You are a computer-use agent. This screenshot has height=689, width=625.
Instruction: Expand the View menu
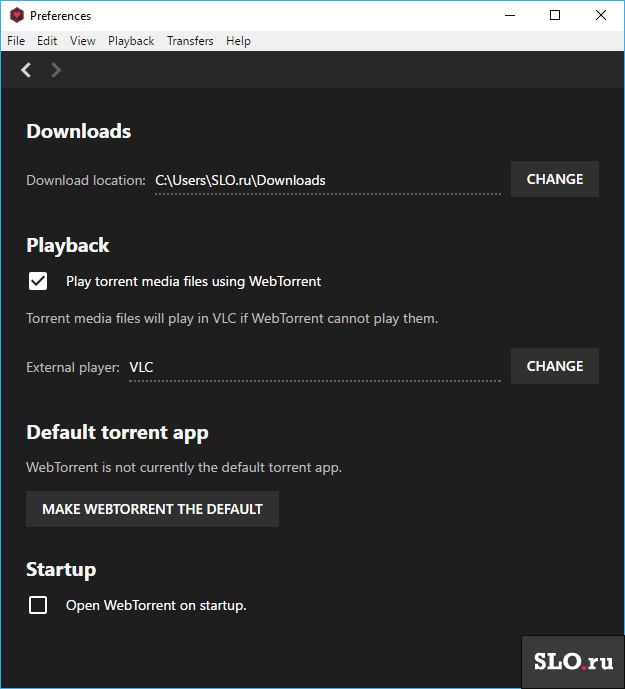(83, 41)
